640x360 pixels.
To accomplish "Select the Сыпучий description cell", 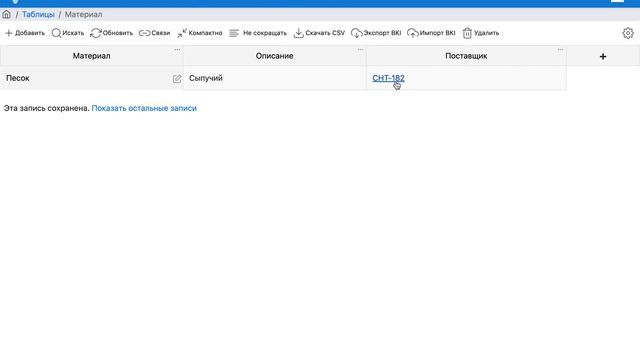I will (x=275, y=78).
